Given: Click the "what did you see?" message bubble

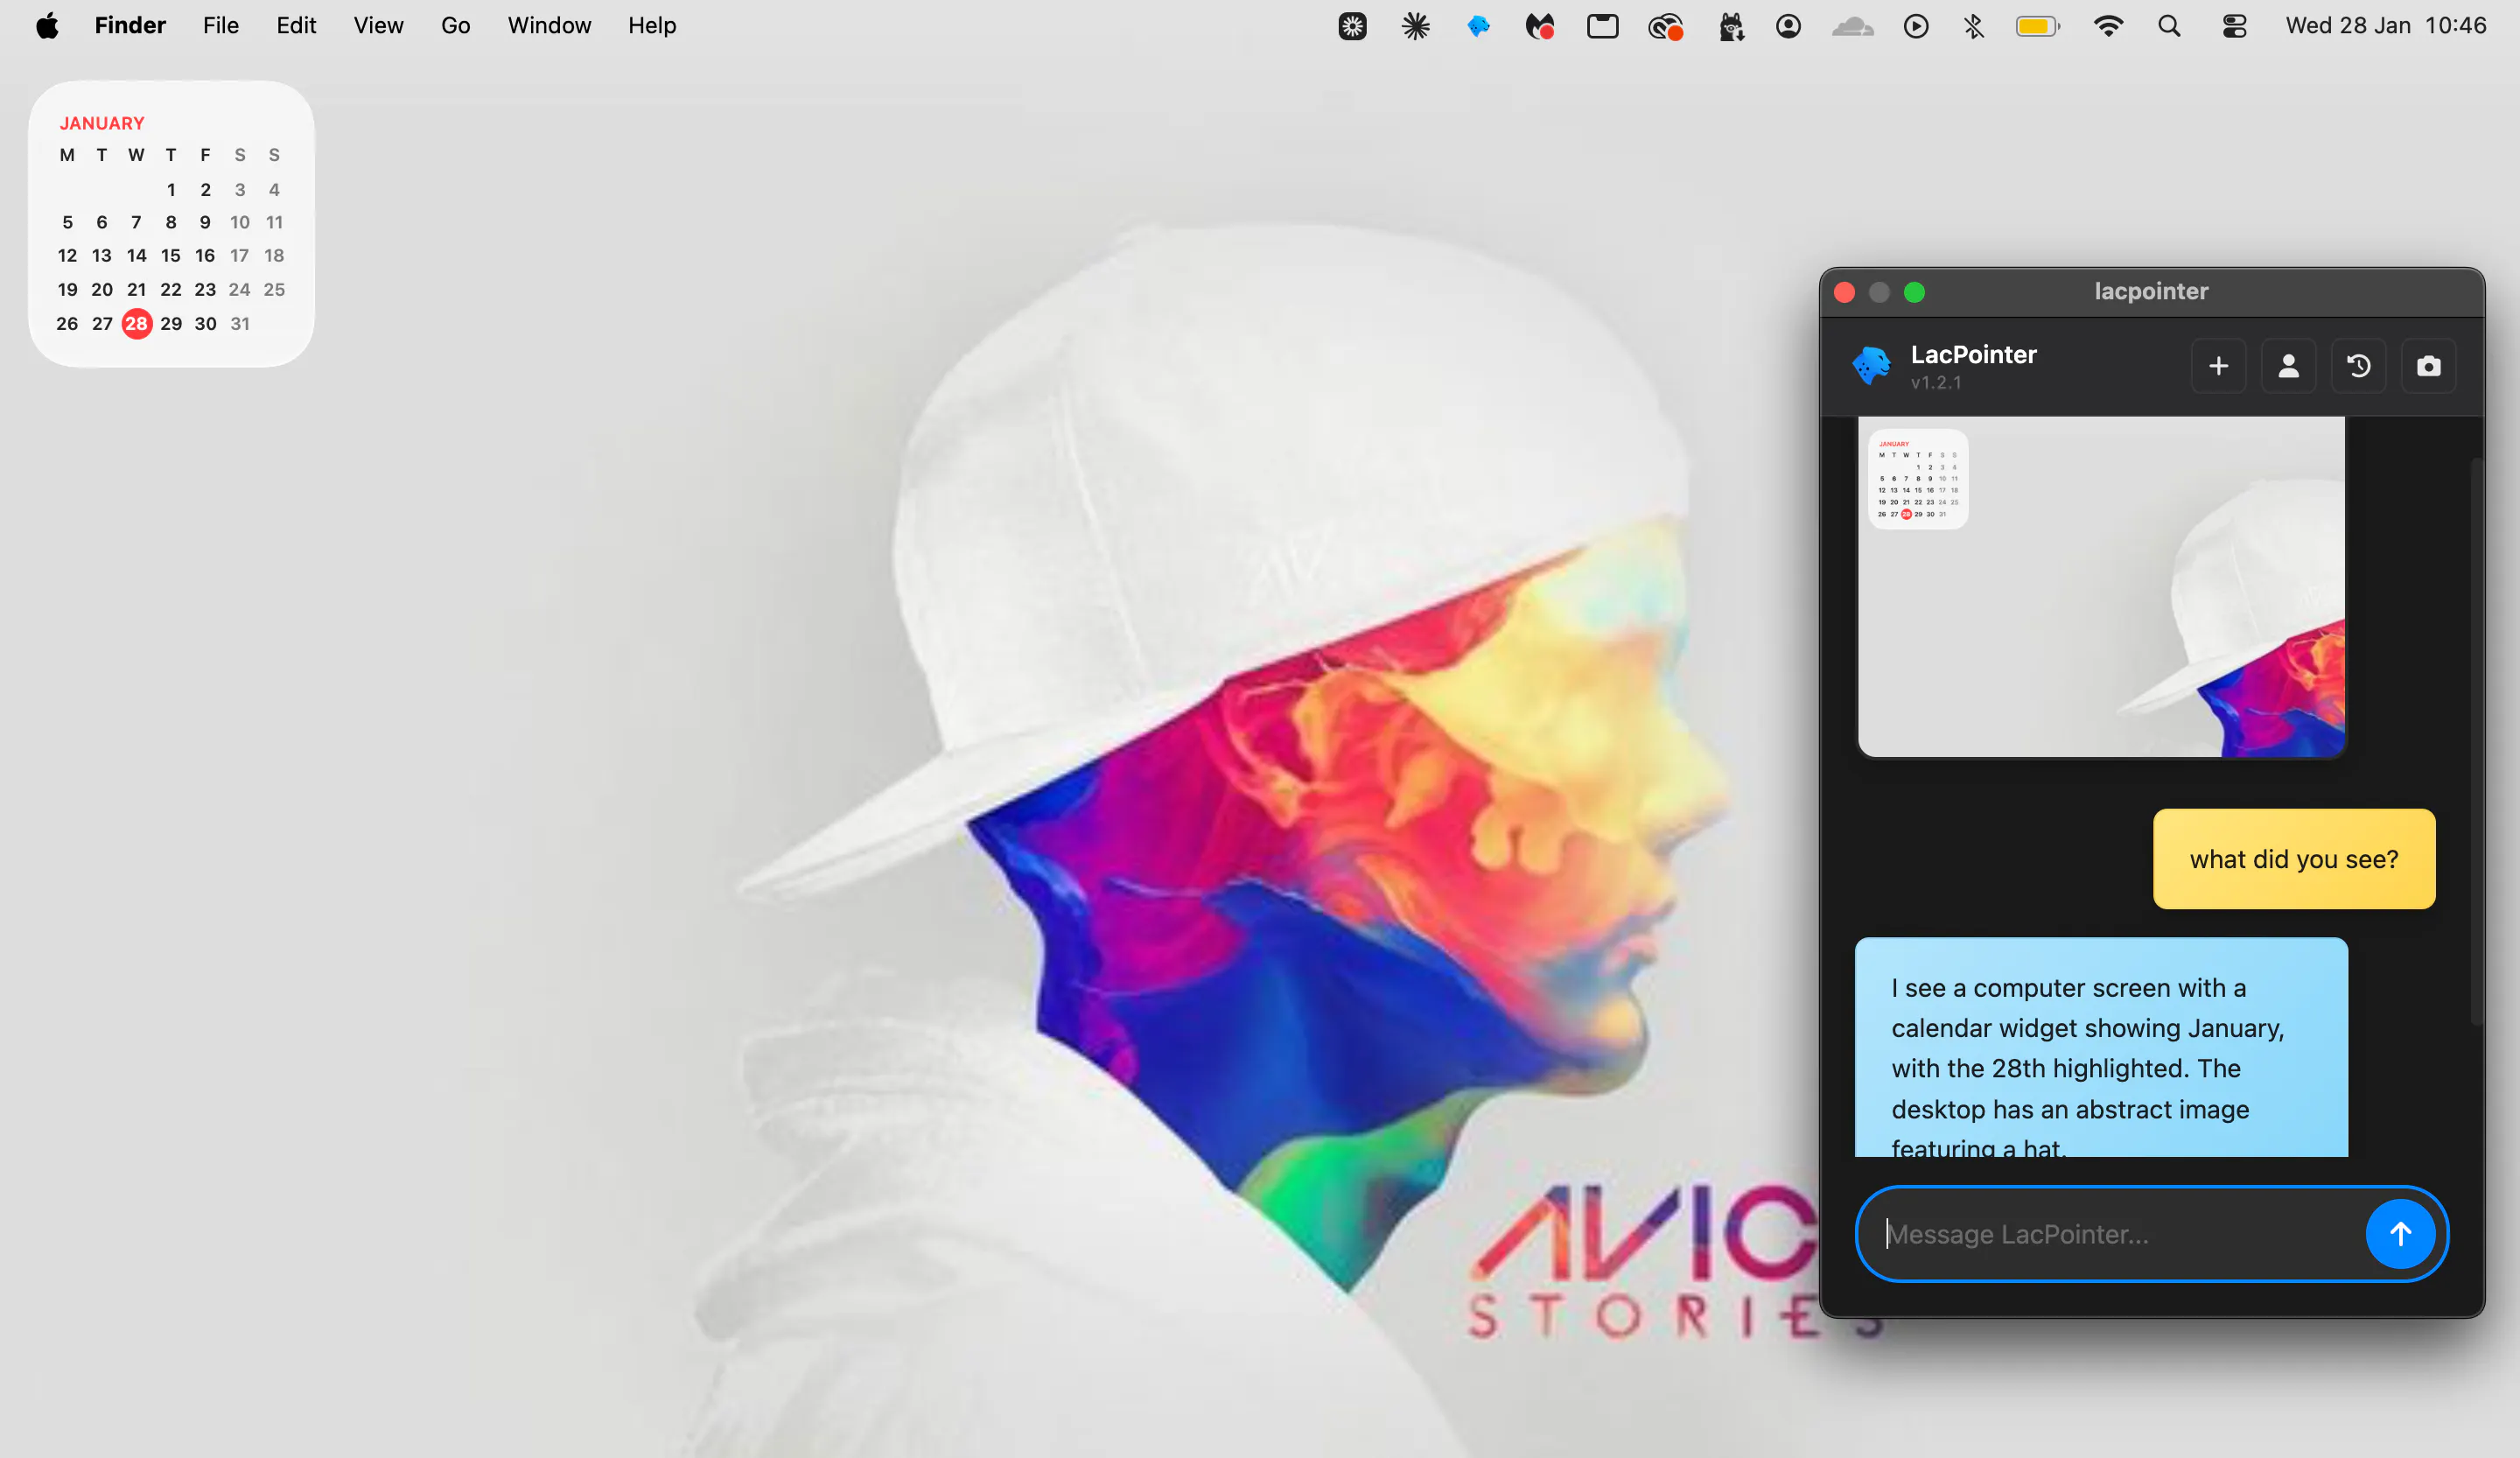Looking at the screenshot, I should tap(2294, 859).
